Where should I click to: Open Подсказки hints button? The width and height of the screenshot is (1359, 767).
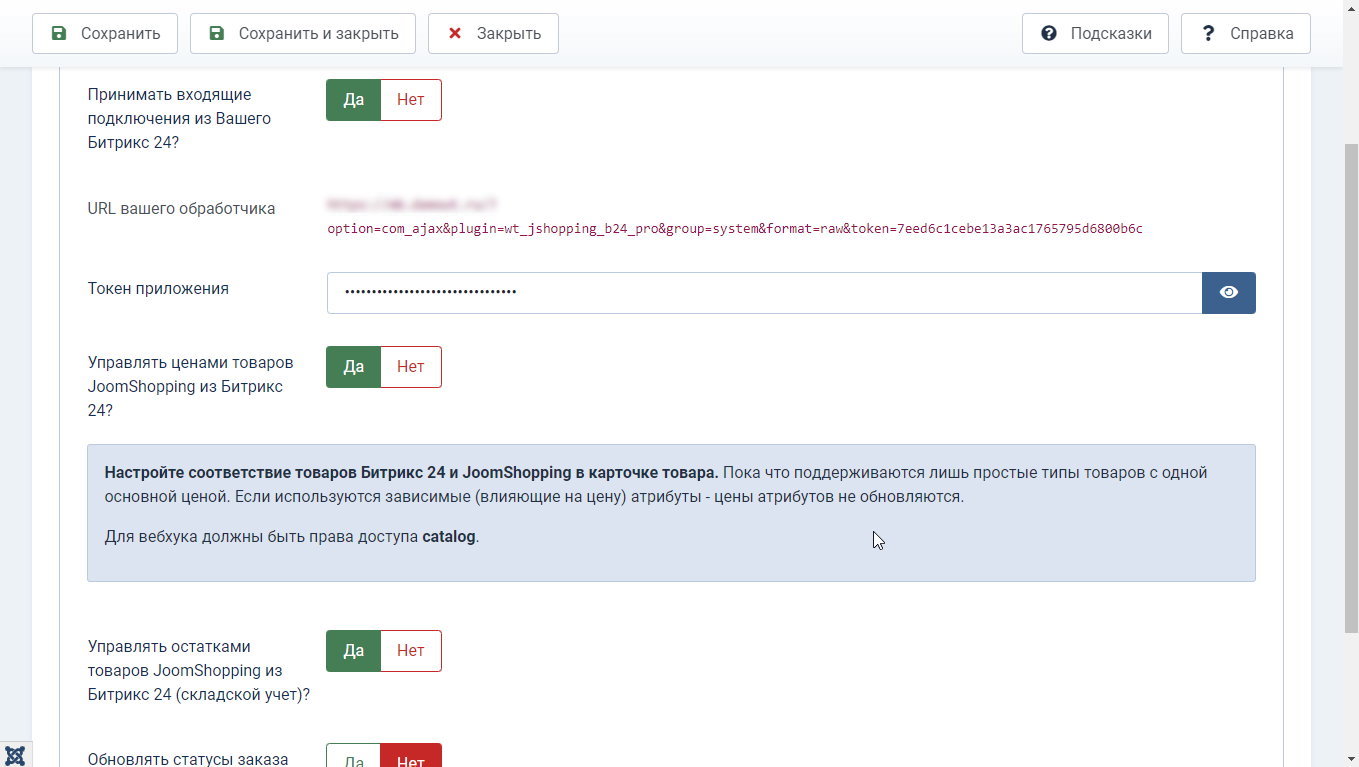click(1095, 33)
